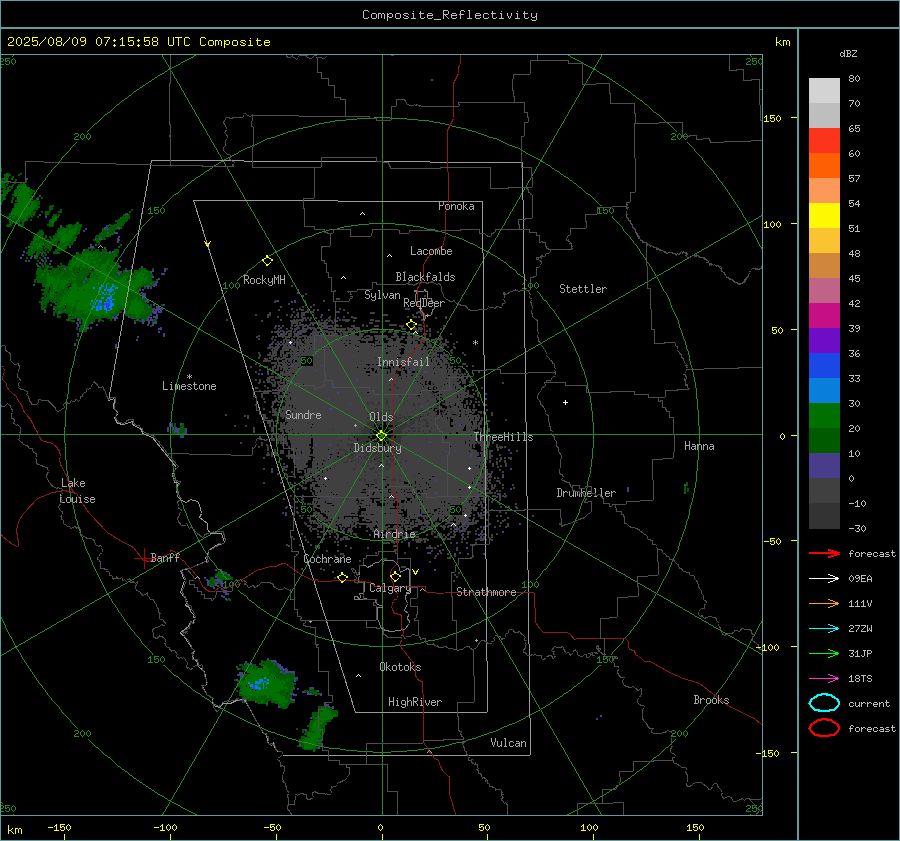Click the Hanna town label
Viewport: 900px width, 841px height.
(699, 446)
